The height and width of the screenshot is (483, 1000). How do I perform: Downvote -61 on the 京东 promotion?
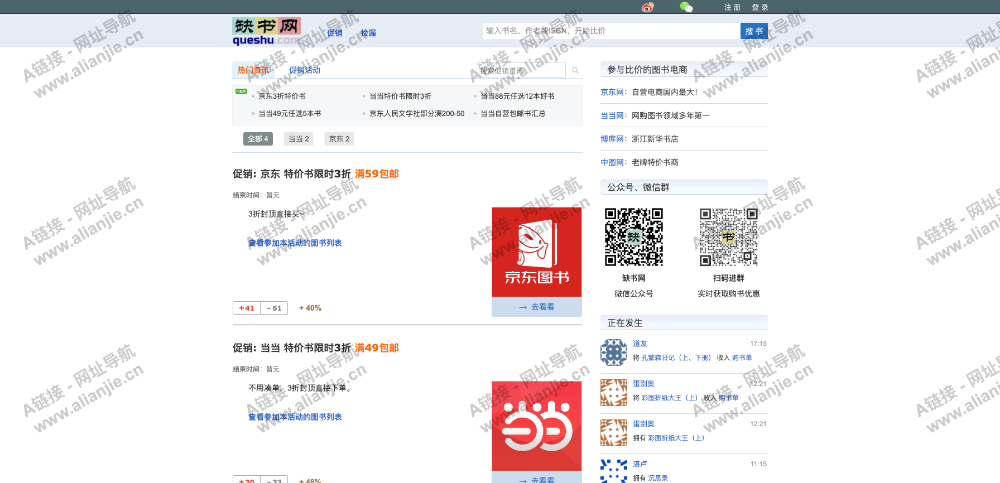[274, 308]
